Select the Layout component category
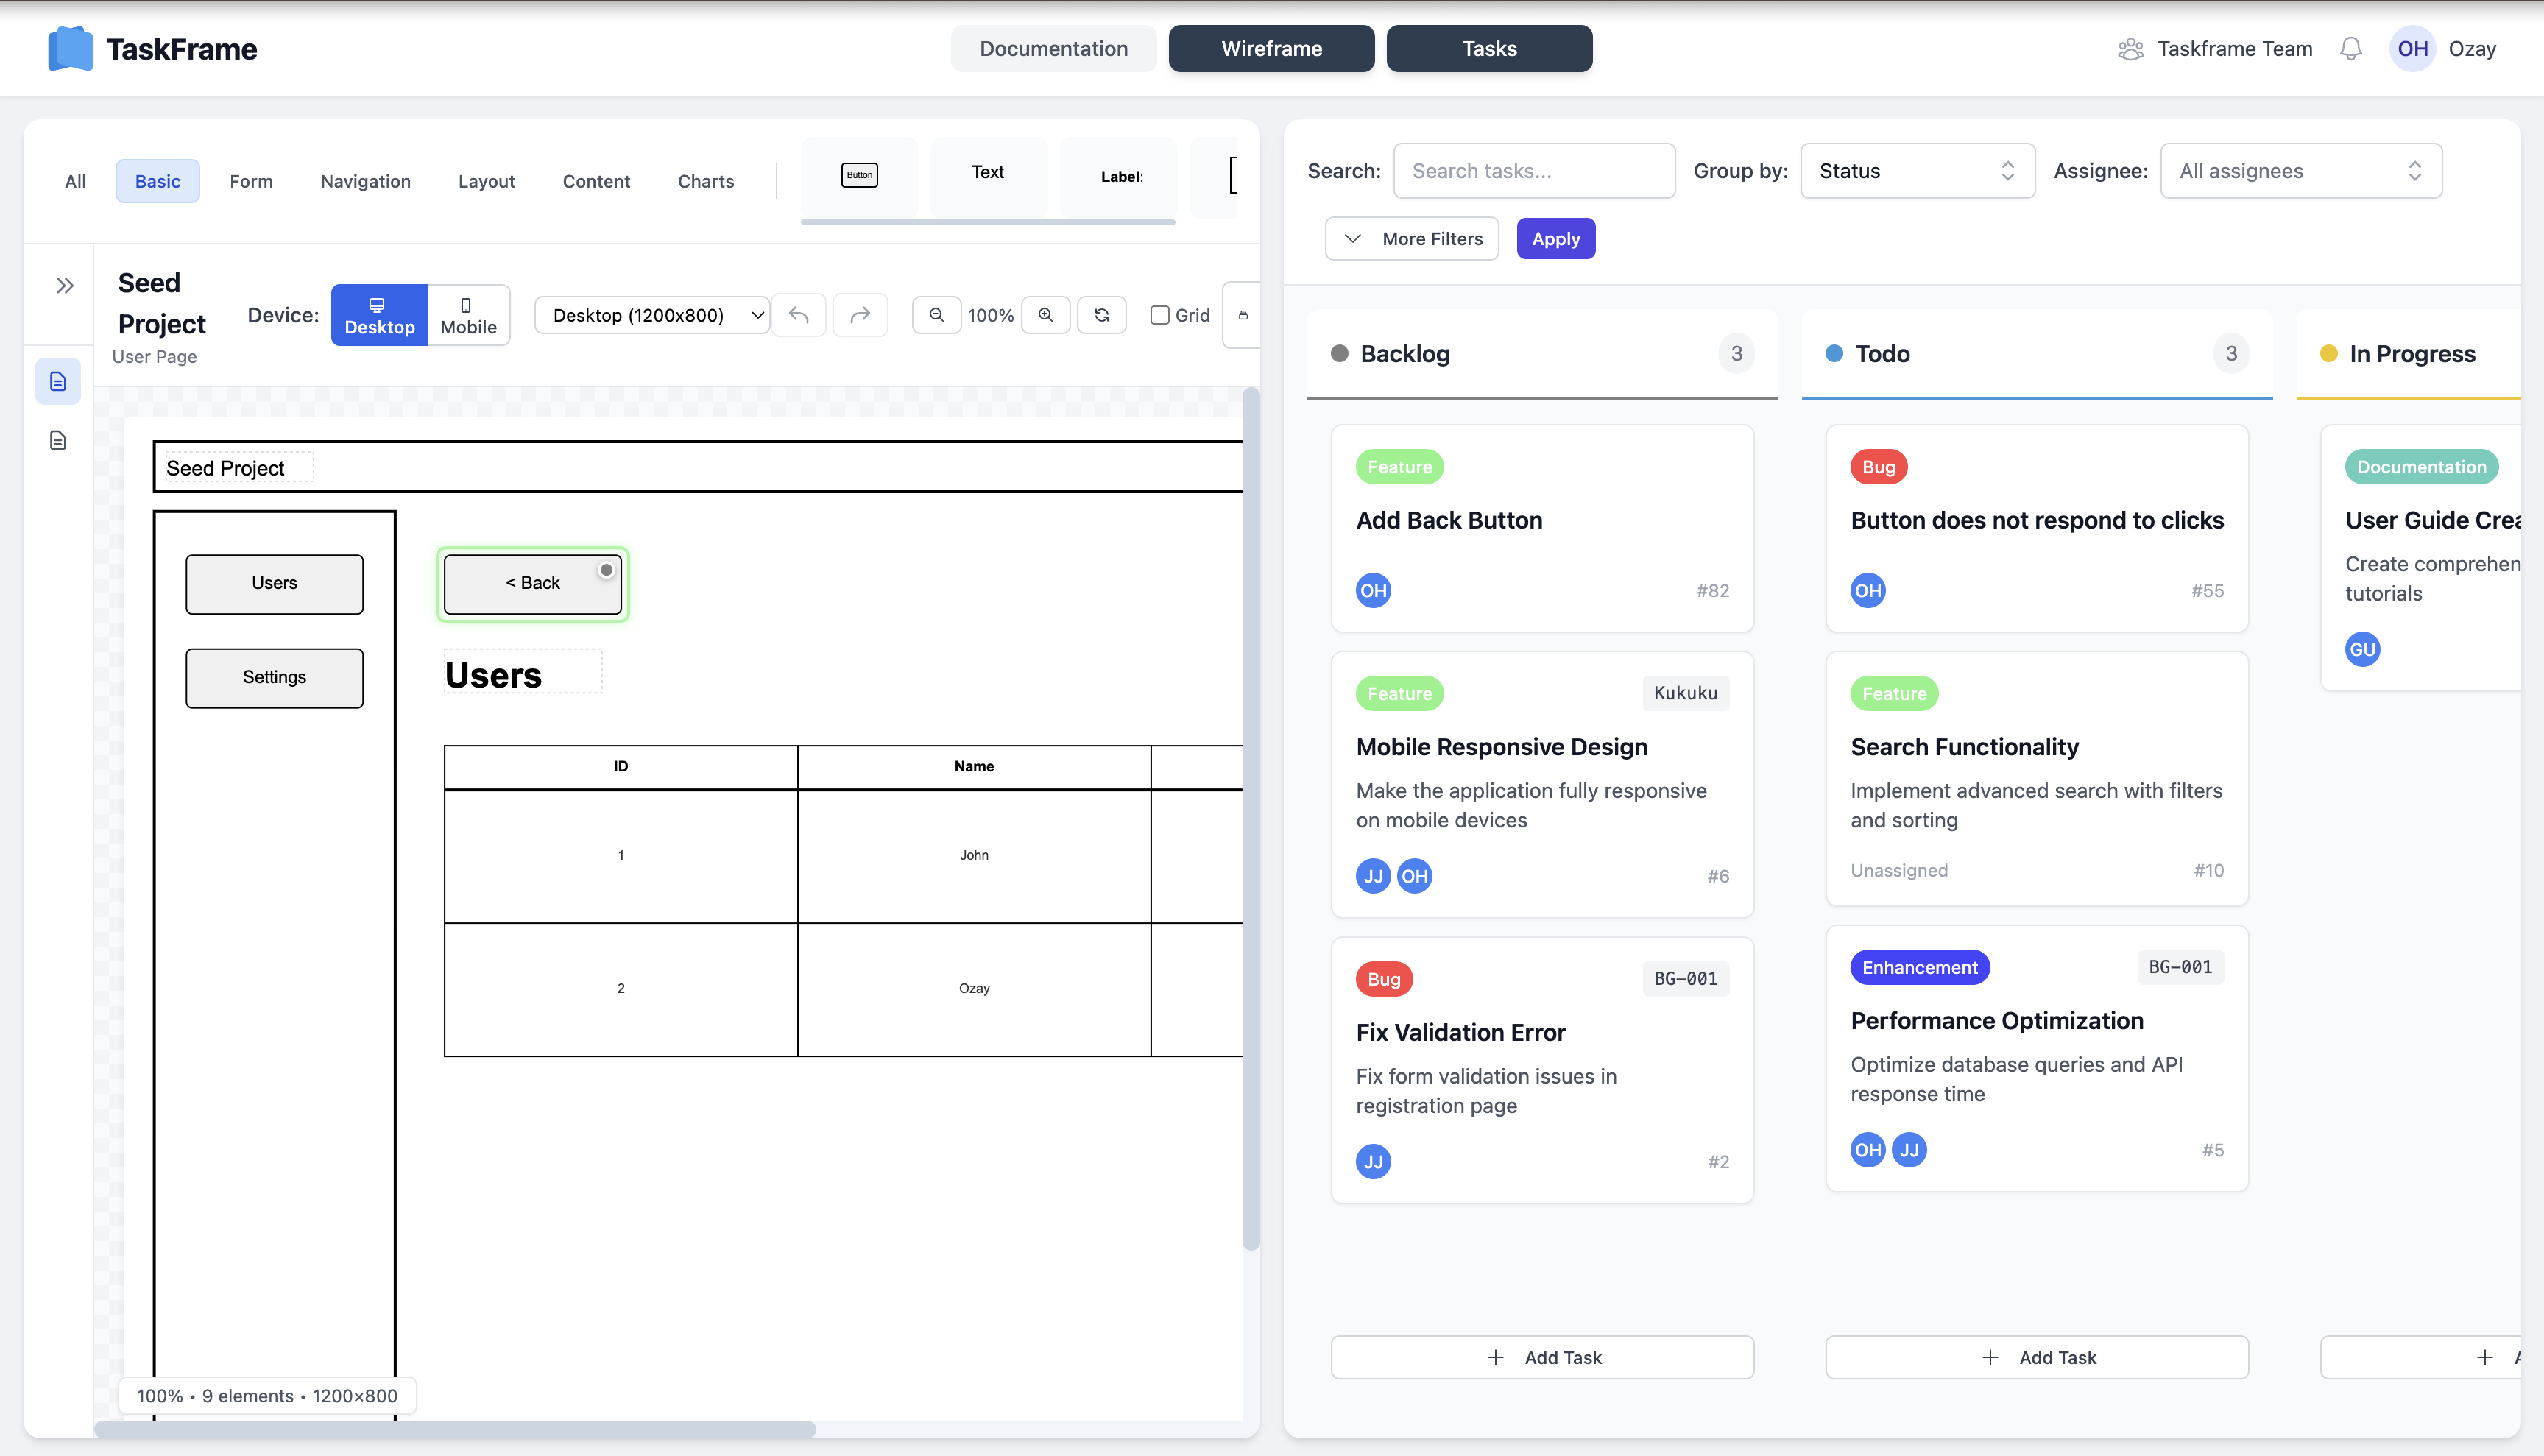This screenshot has width=2544, height=1456. pyautogui.click(x=487, y=181)
